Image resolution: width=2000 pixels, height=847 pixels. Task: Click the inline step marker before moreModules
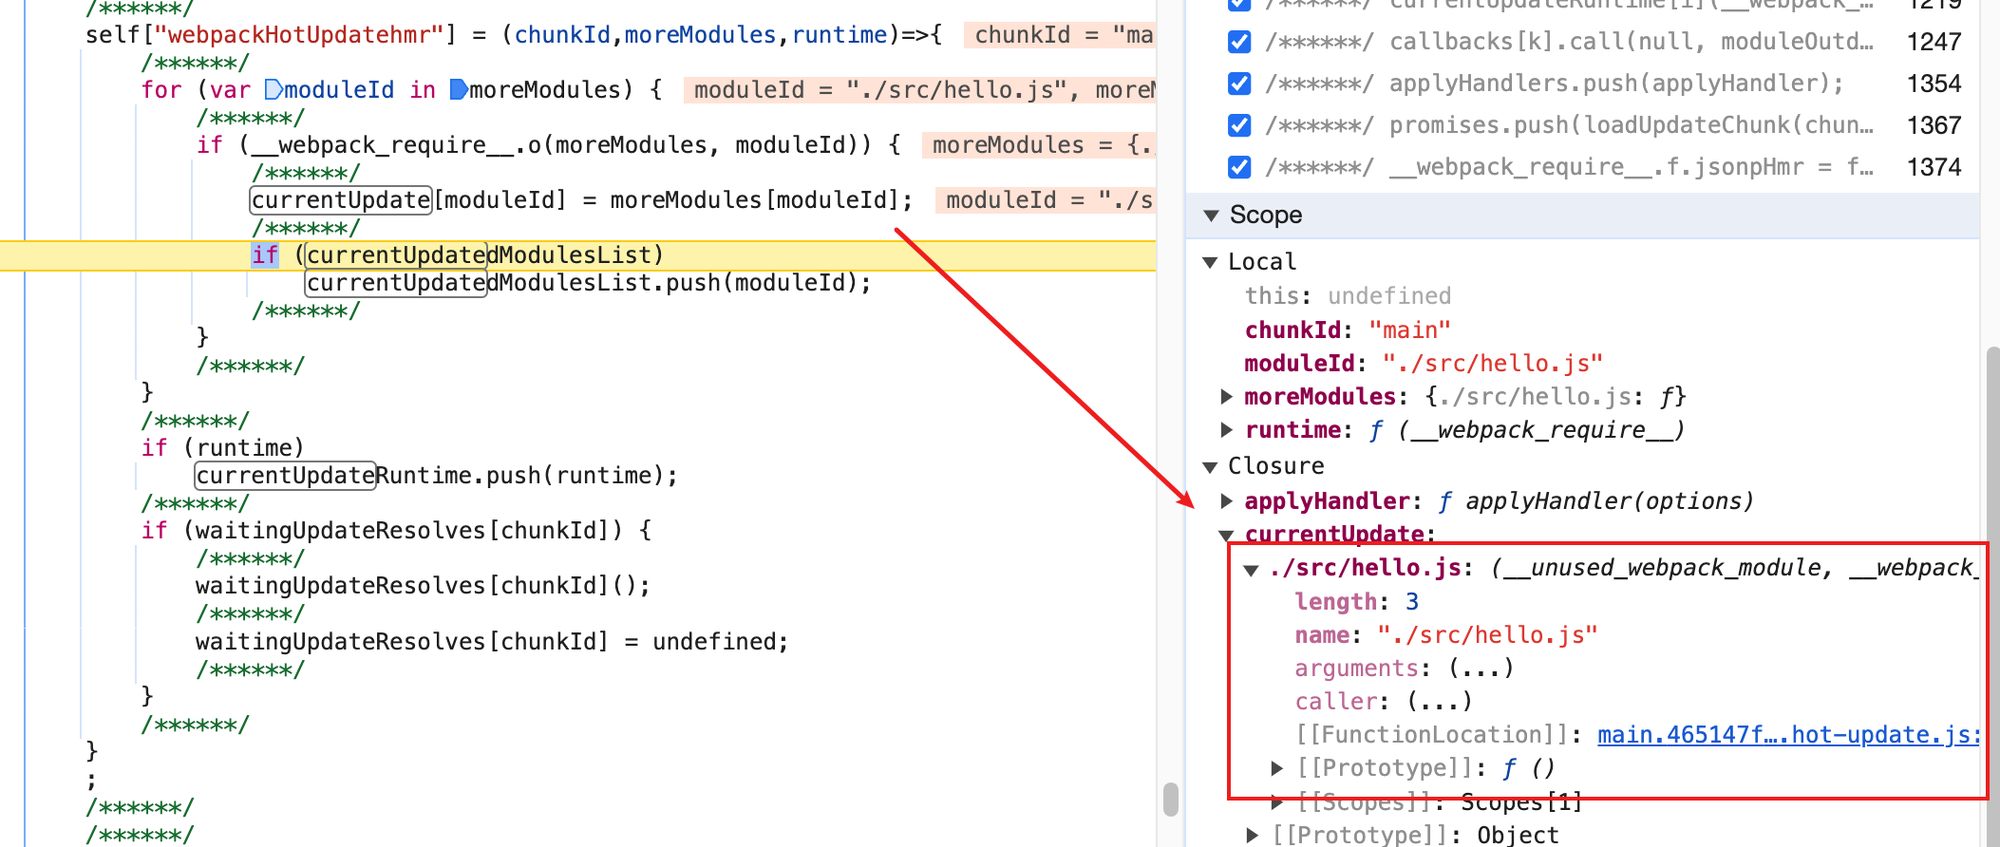point(458,90)
